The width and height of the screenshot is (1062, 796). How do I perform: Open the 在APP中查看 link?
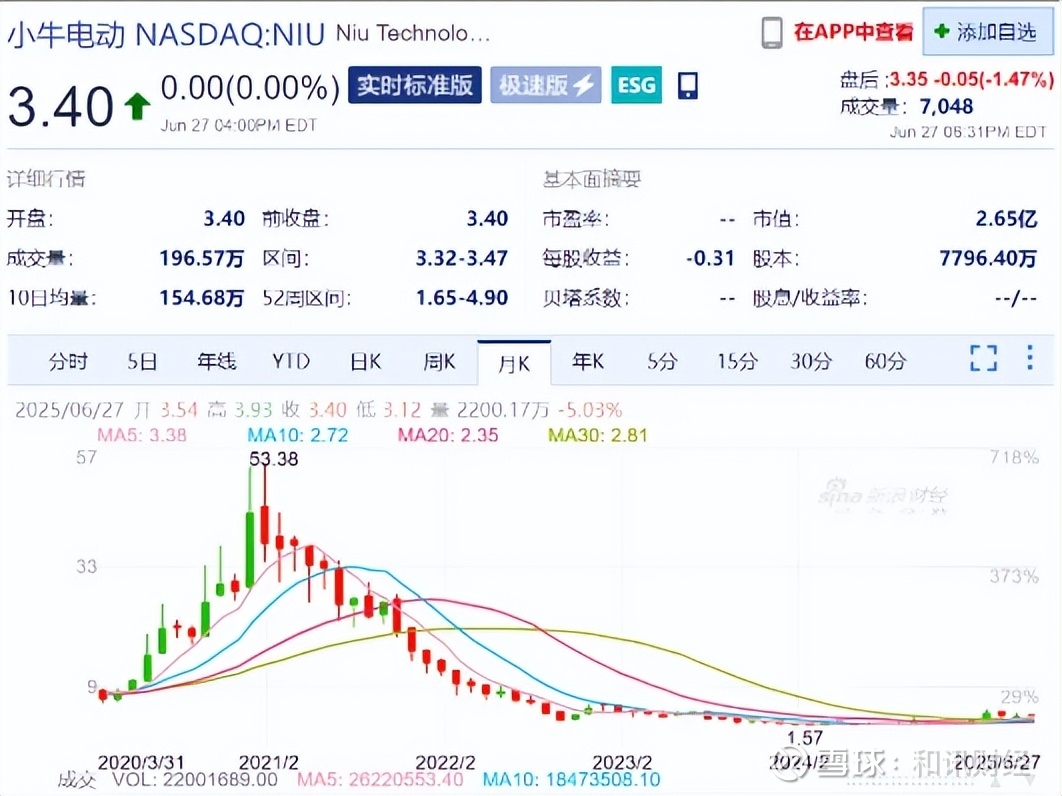tap(853, 32)
